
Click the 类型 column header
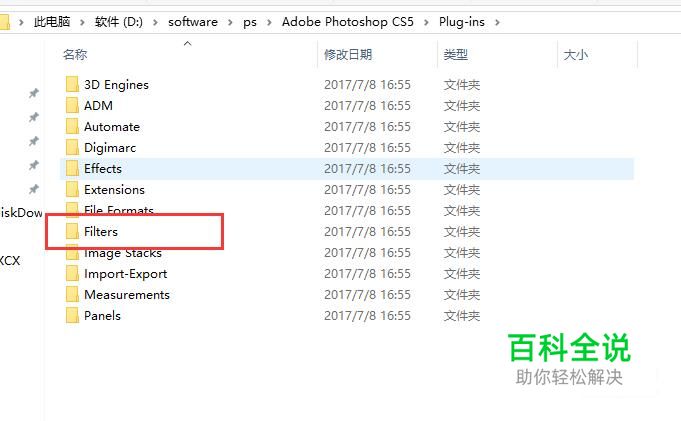(456, 55)
